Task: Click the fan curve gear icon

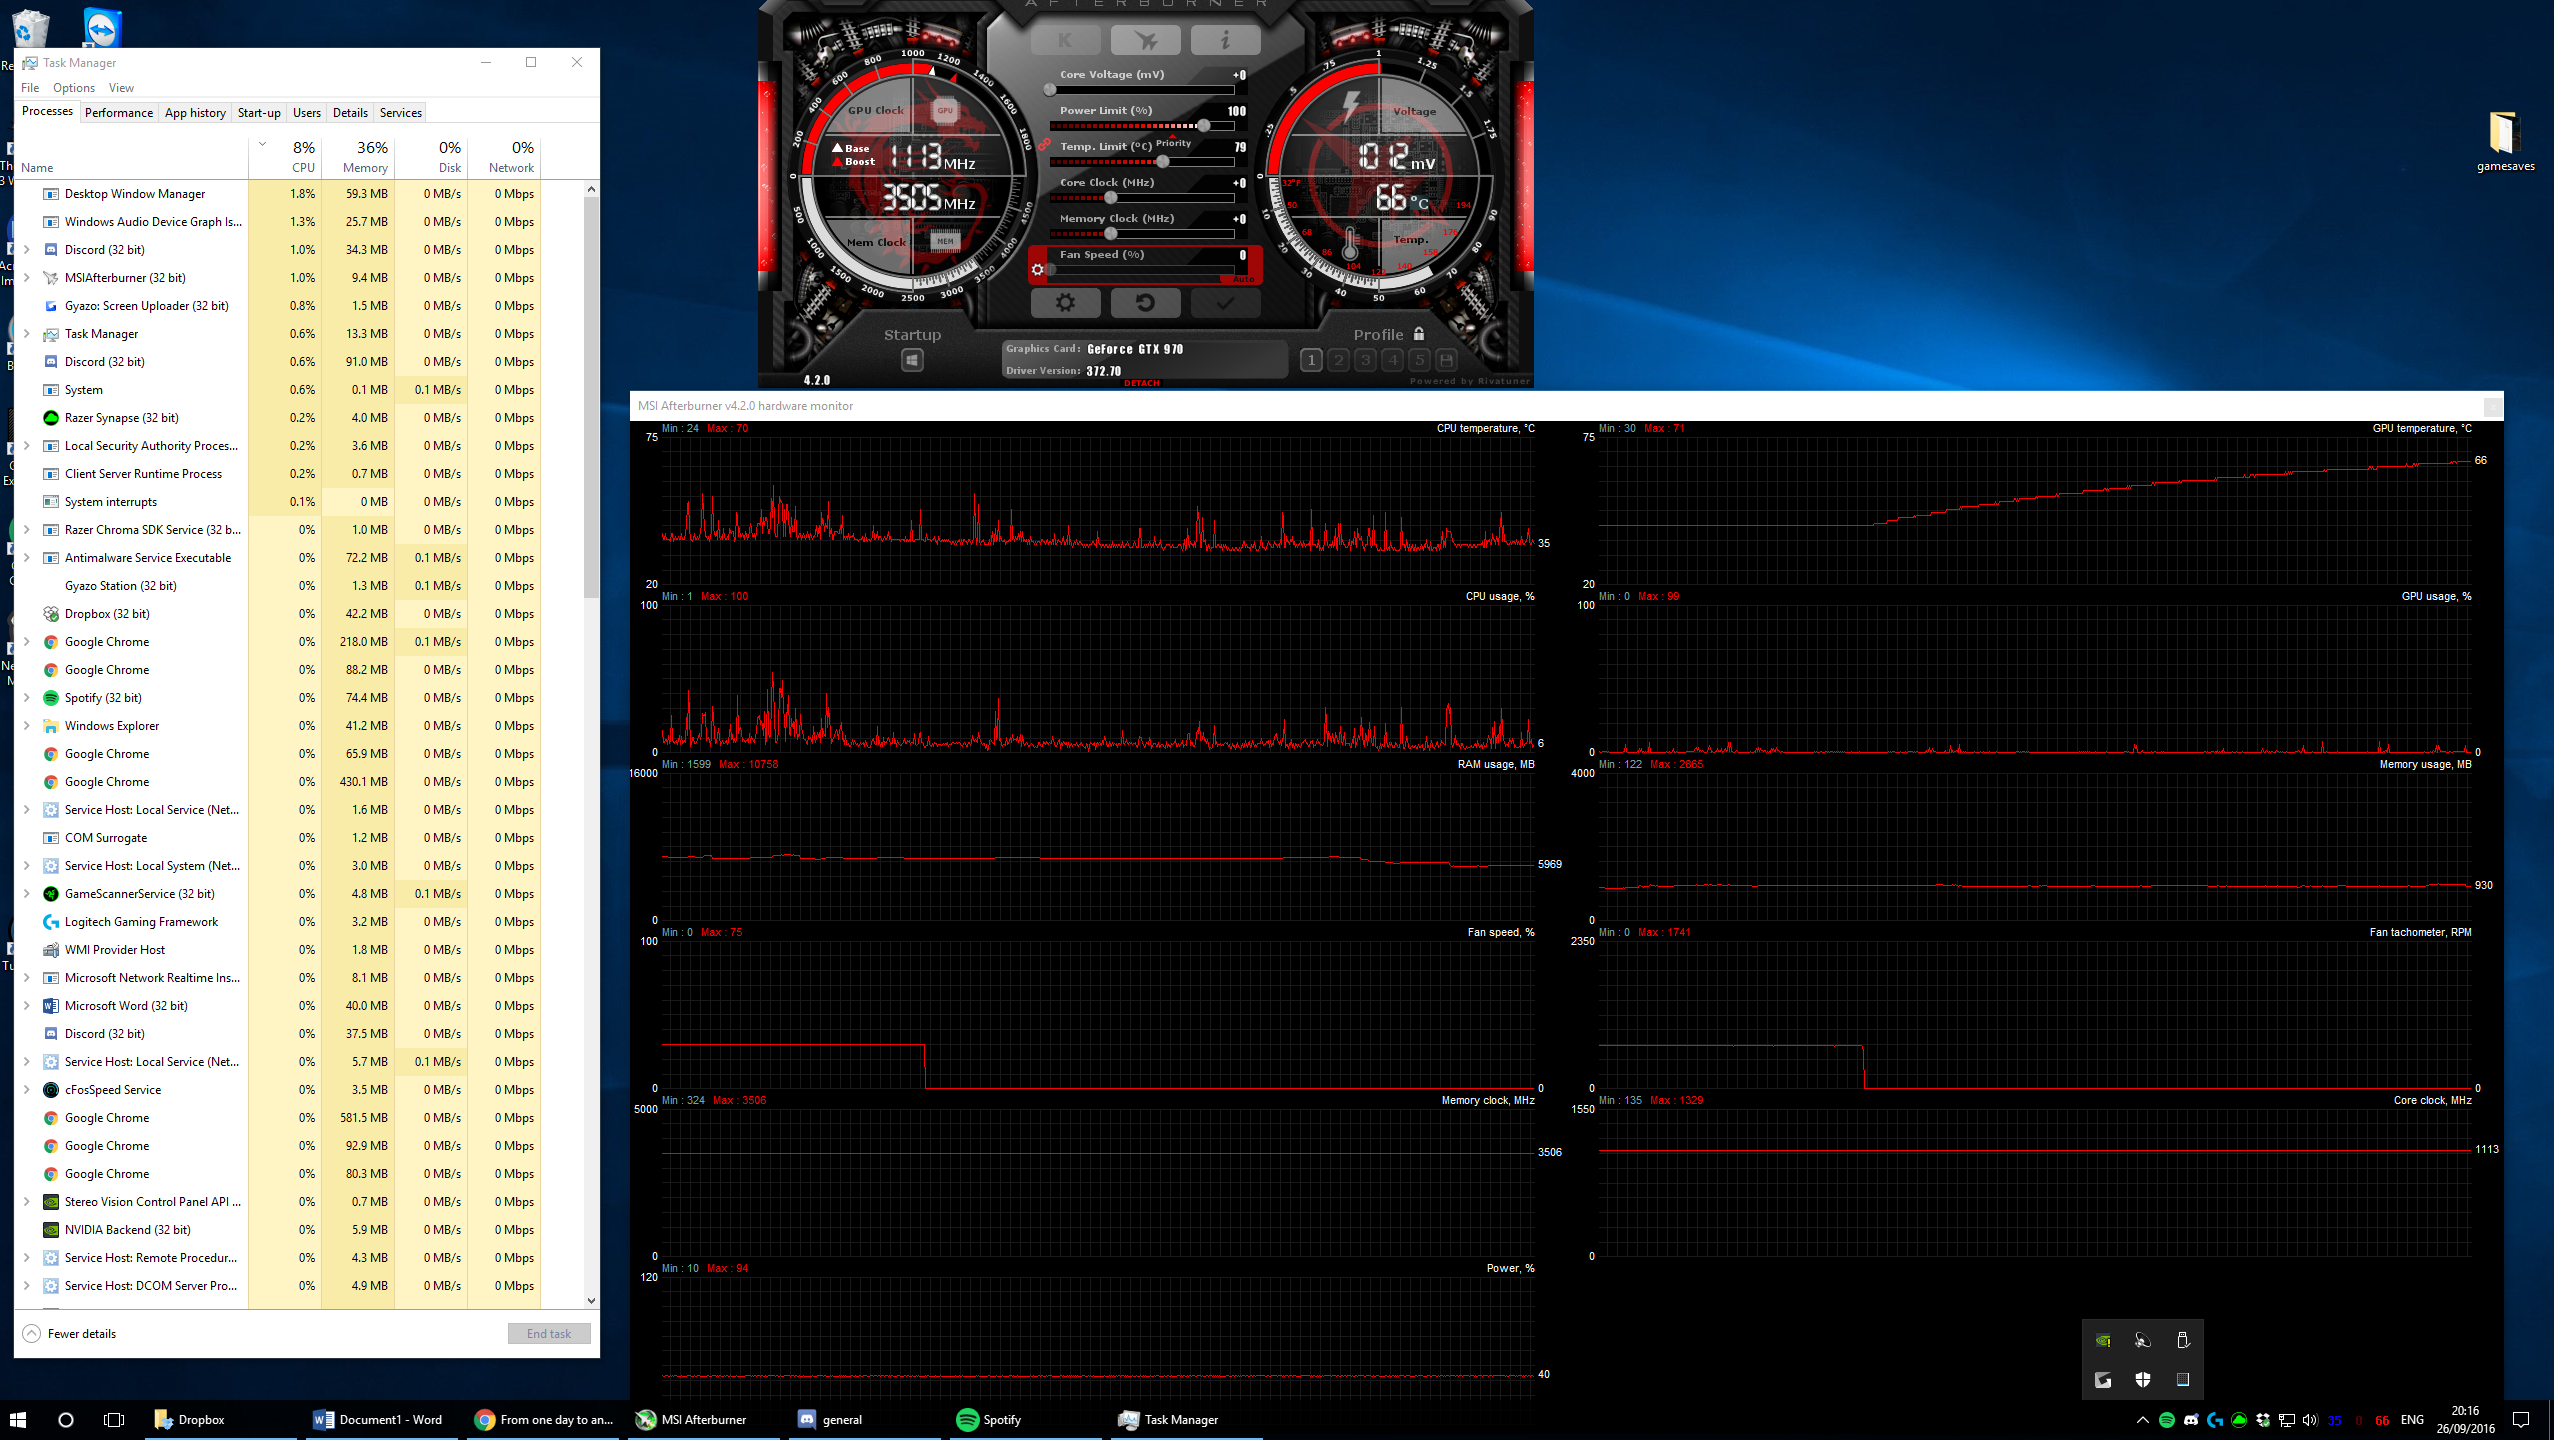Action: (1038, 269)
